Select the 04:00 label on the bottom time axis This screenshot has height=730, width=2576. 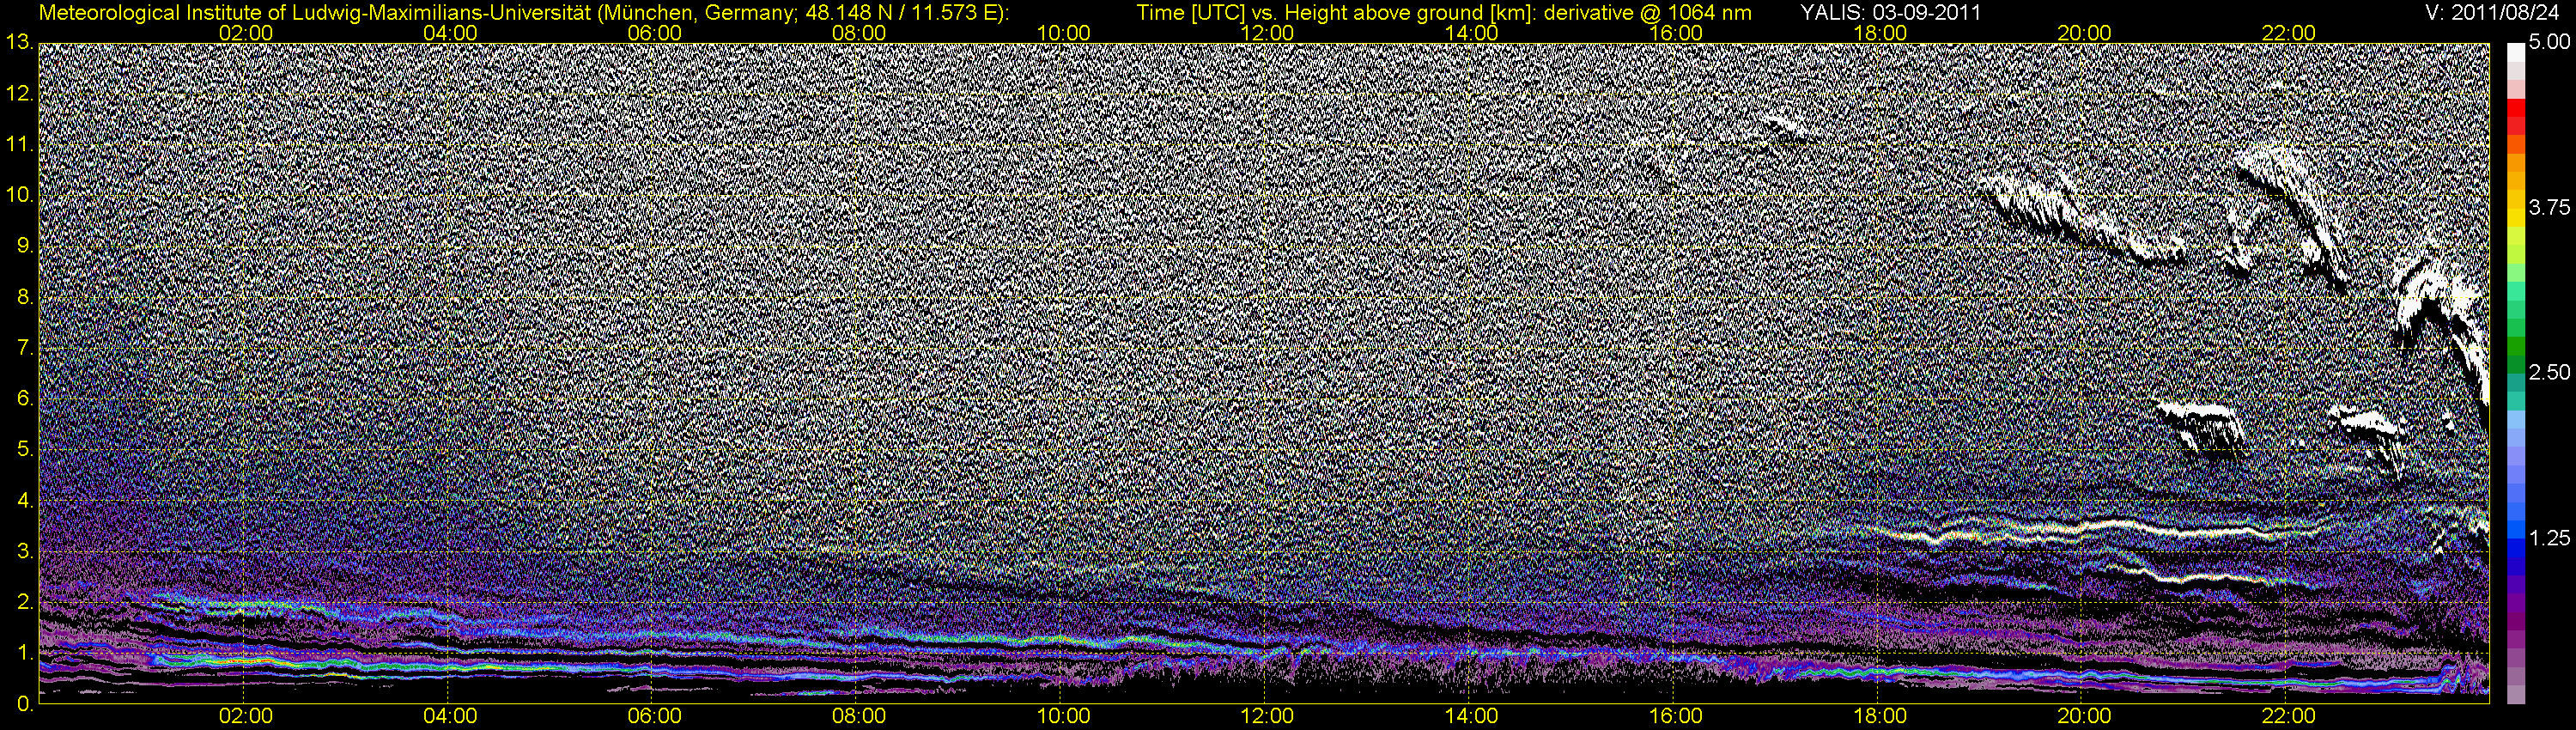coord(450,716)
